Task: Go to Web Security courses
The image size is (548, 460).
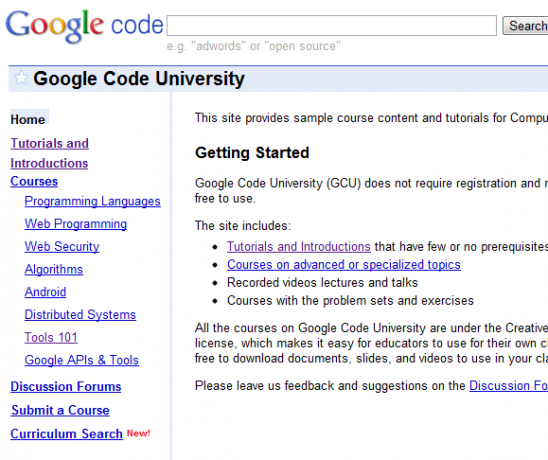Action: pos(62,246)
